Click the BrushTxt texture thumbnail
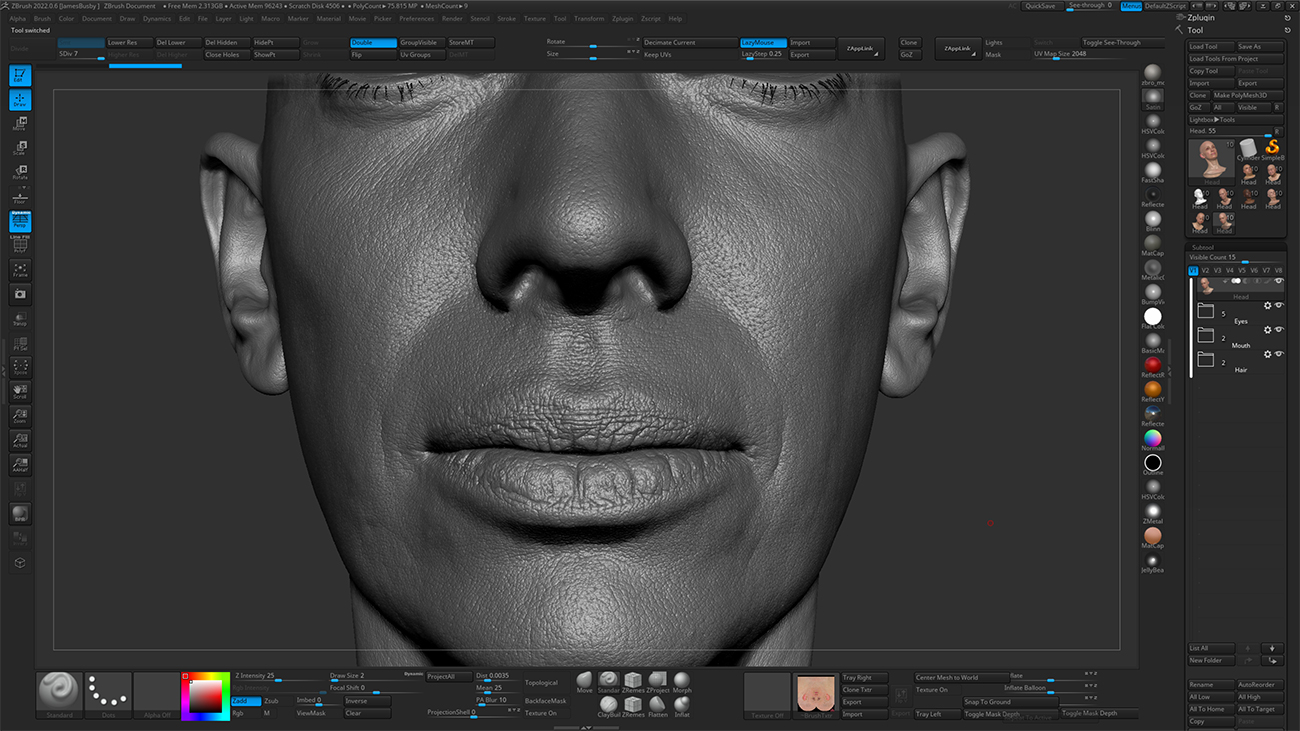Screen dimensions: 1300x731 click(x=815, y=693)
